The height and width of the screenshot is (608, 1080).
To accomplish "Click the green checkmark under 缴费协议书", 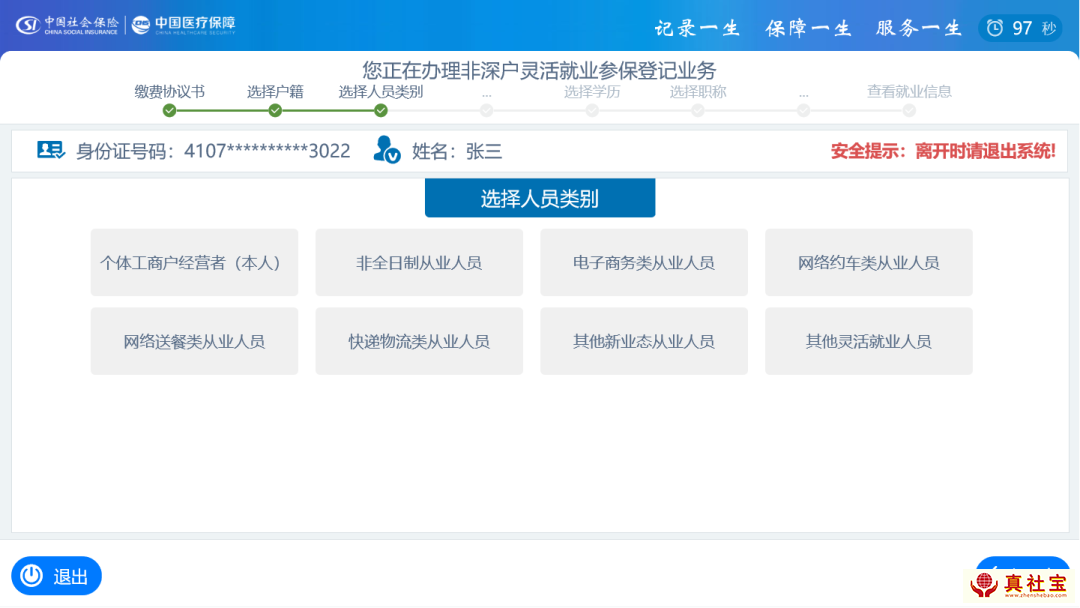I will 169,110.
